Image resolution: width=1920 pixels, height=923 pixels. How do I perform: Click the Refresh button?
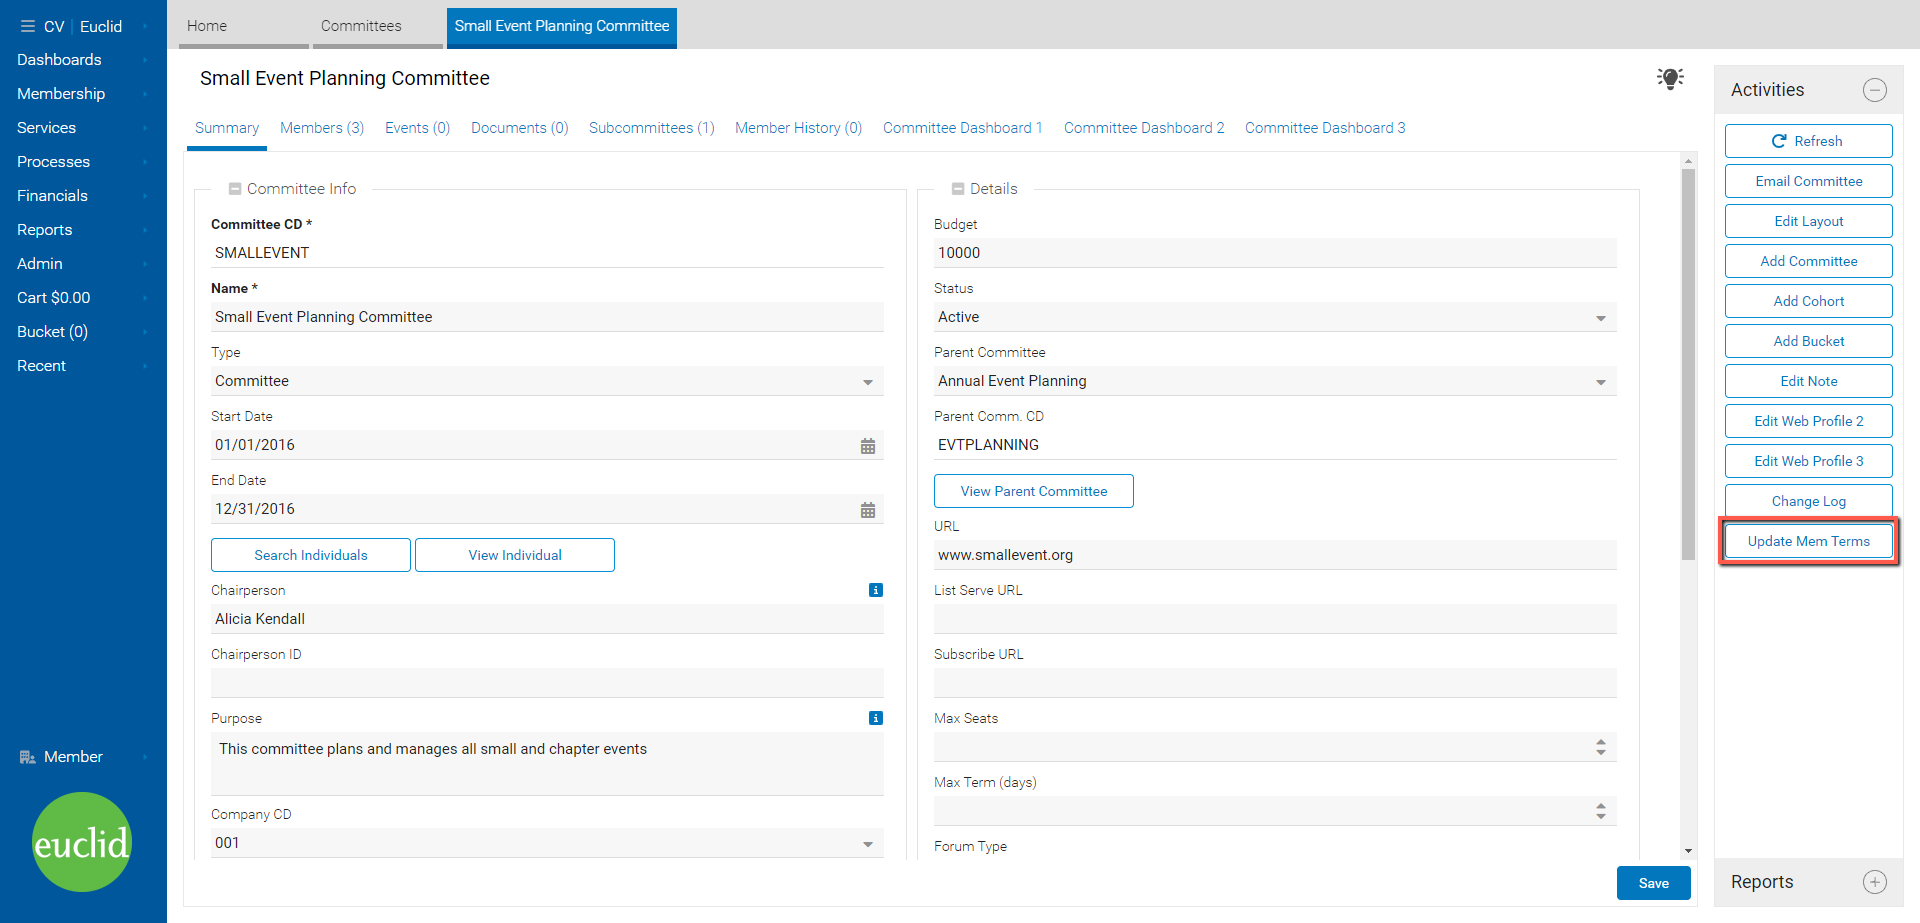(x=1808, y=141)
